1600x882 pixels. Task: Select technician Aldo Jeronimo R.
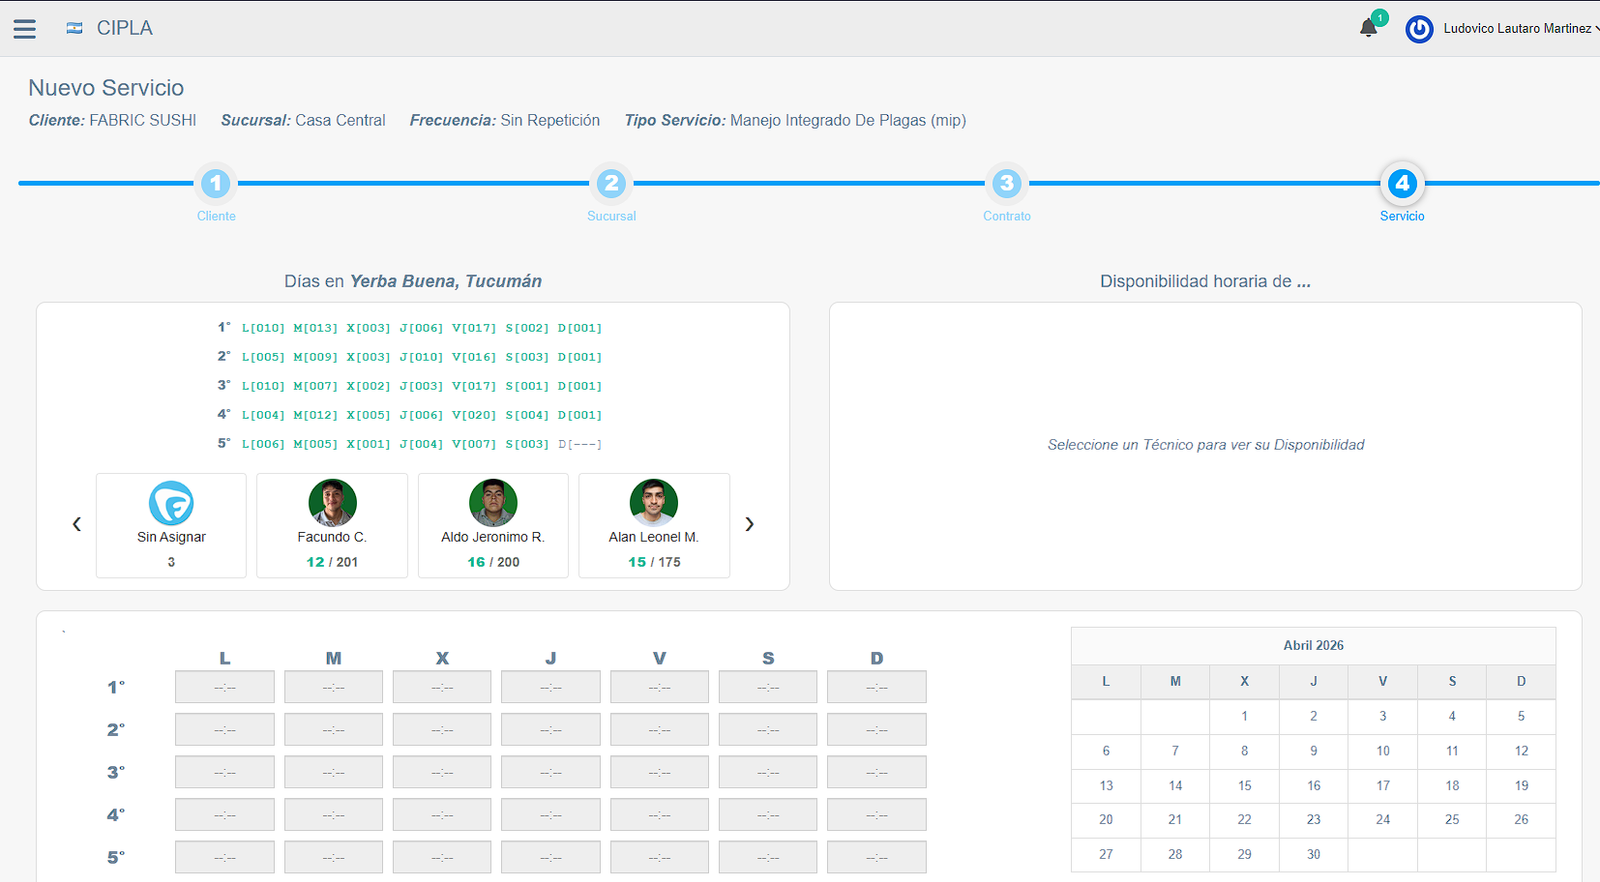(x=493, y=525)
